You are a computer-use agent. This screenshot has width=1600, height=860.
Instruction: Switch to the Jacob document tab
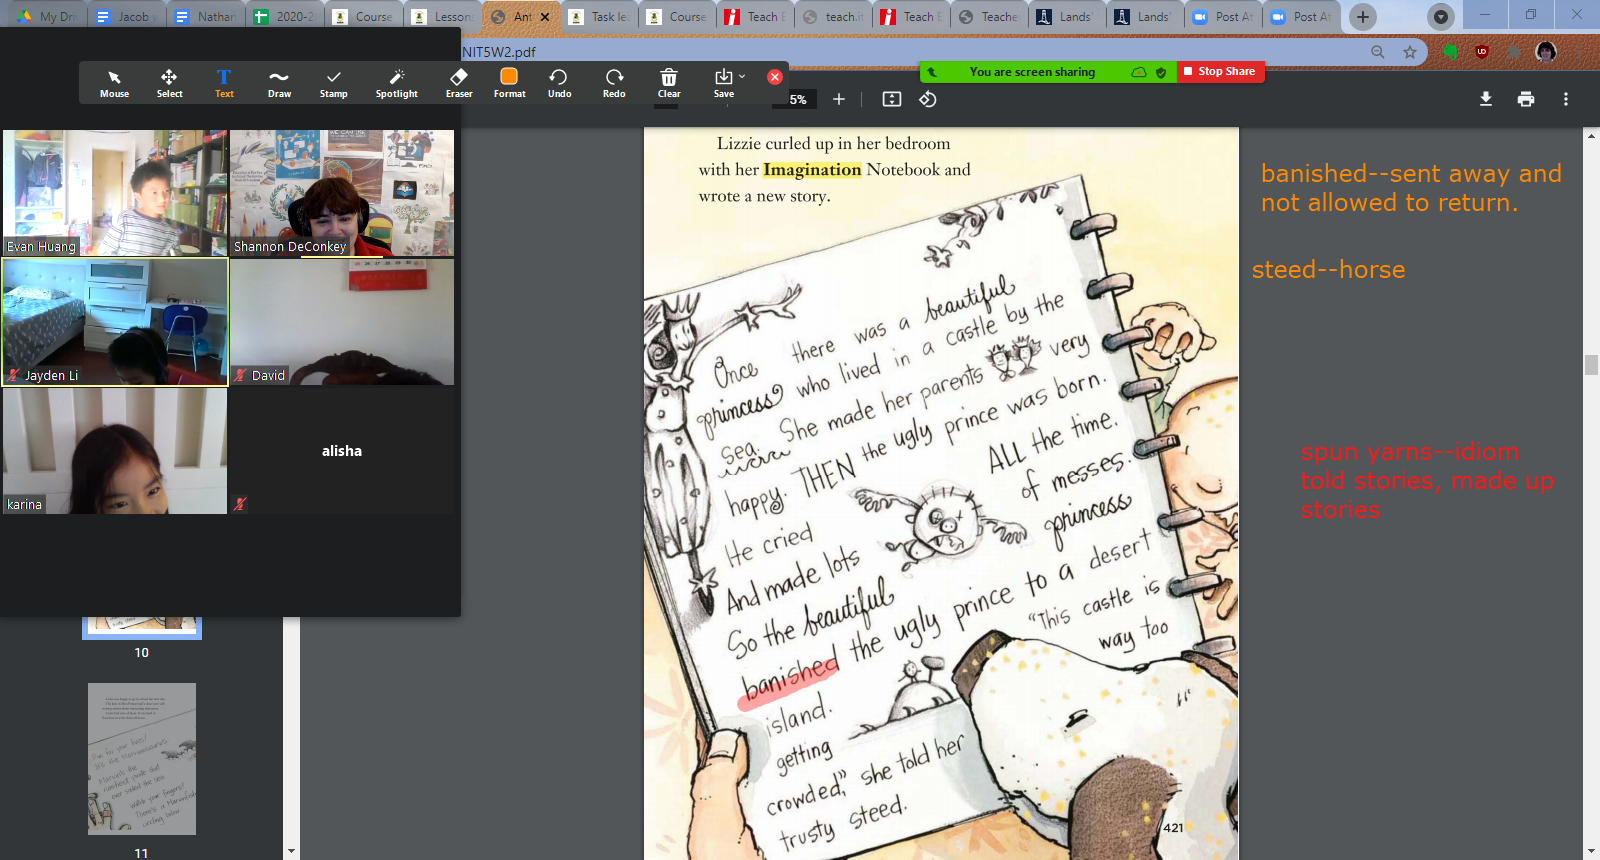125,17
